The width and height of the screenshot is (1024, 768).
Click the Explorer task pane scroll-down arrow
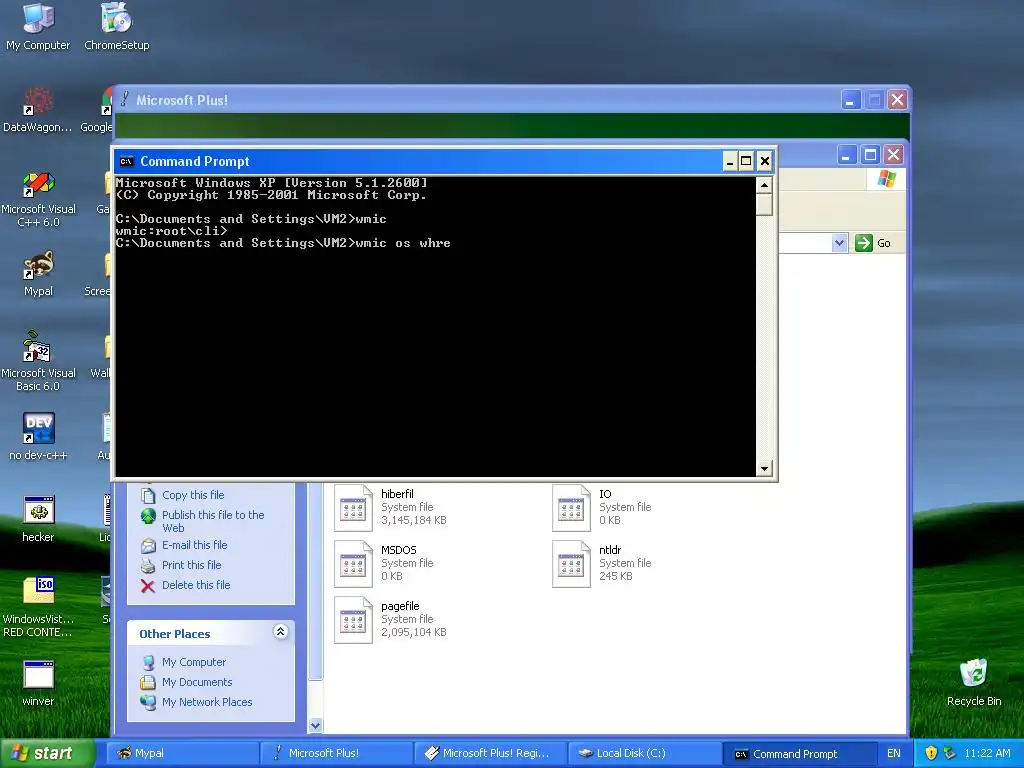tap(315, 725)
